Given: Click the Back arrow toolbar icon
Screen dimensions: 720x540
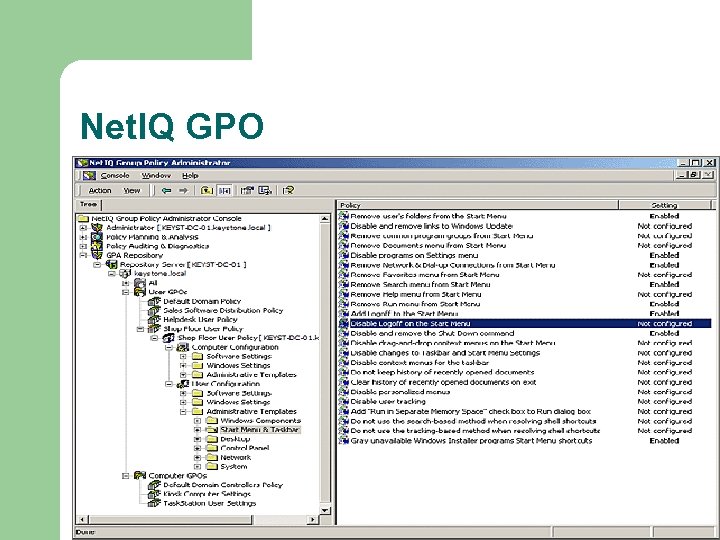Looking at the screenshot, I should [166, 191].
